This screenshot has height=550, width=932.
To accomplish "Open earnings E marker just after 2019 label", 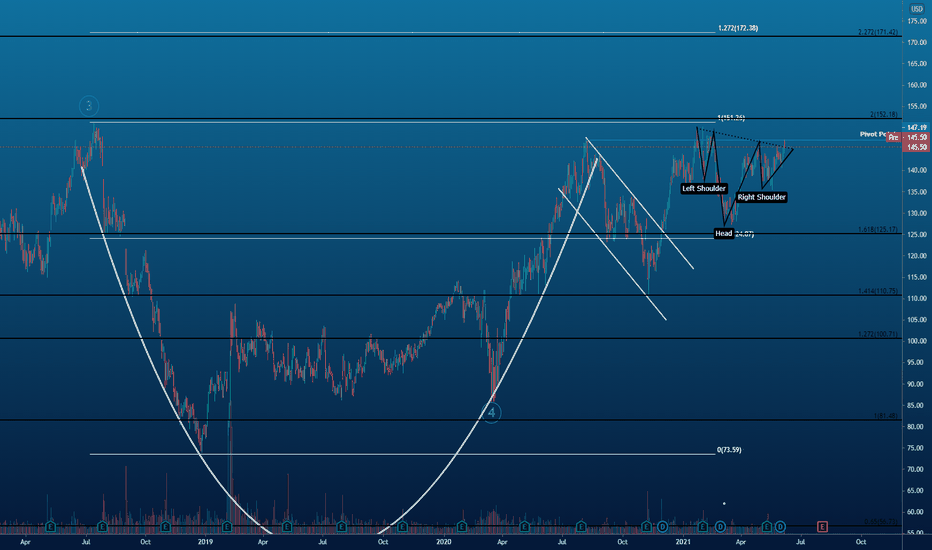I will click(x=226, y=527).
